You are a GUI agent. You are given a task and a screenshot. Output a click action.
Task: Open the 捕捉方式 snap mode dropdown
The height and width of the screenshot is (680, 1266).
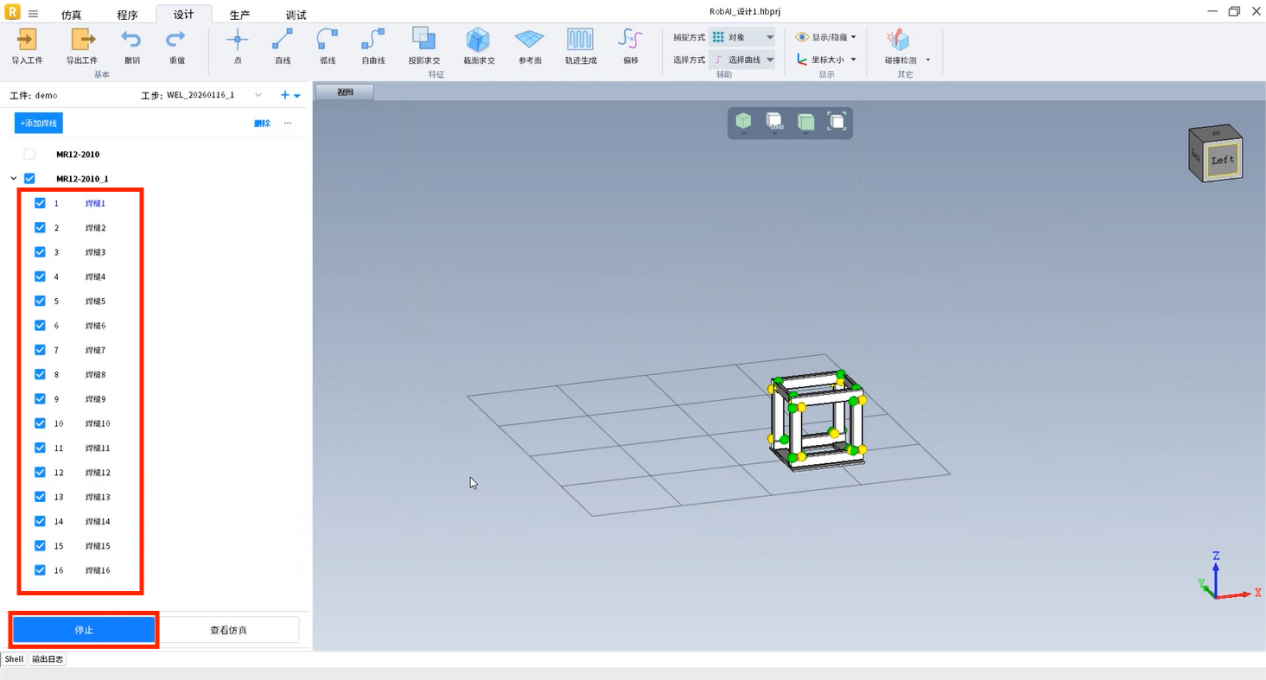tap(743, 37)
